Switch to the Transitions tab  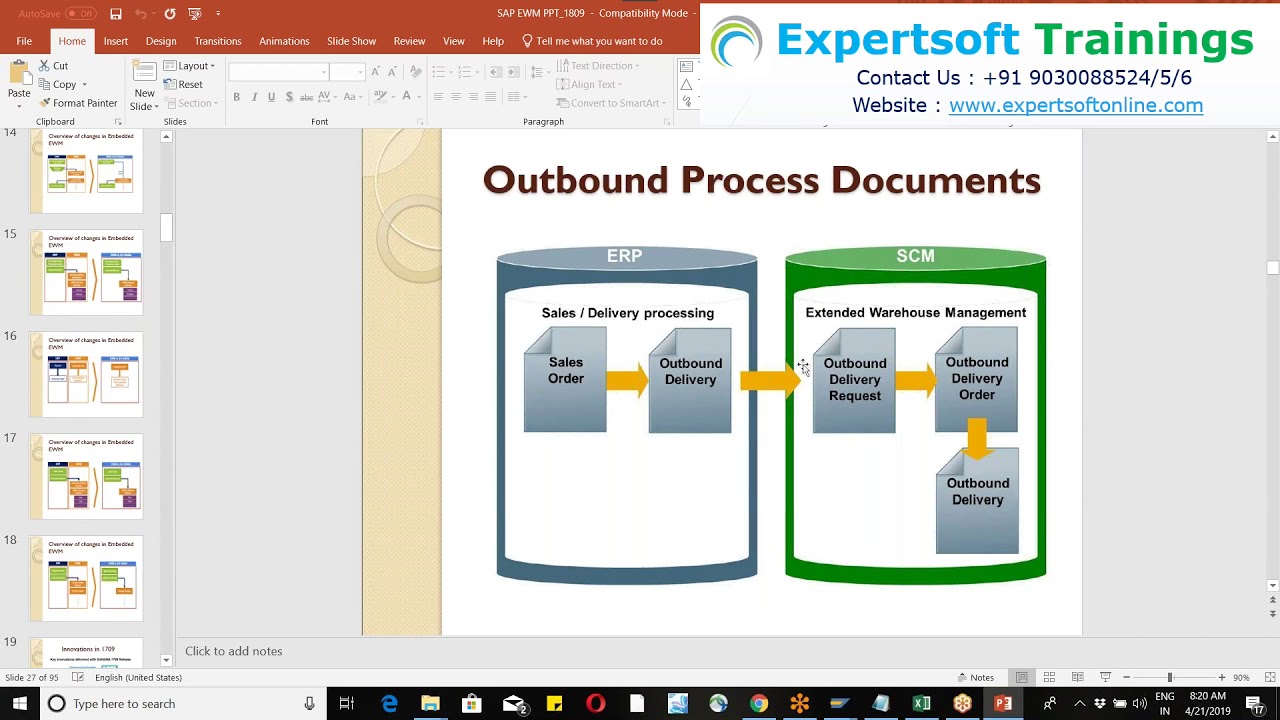(218, 41)
